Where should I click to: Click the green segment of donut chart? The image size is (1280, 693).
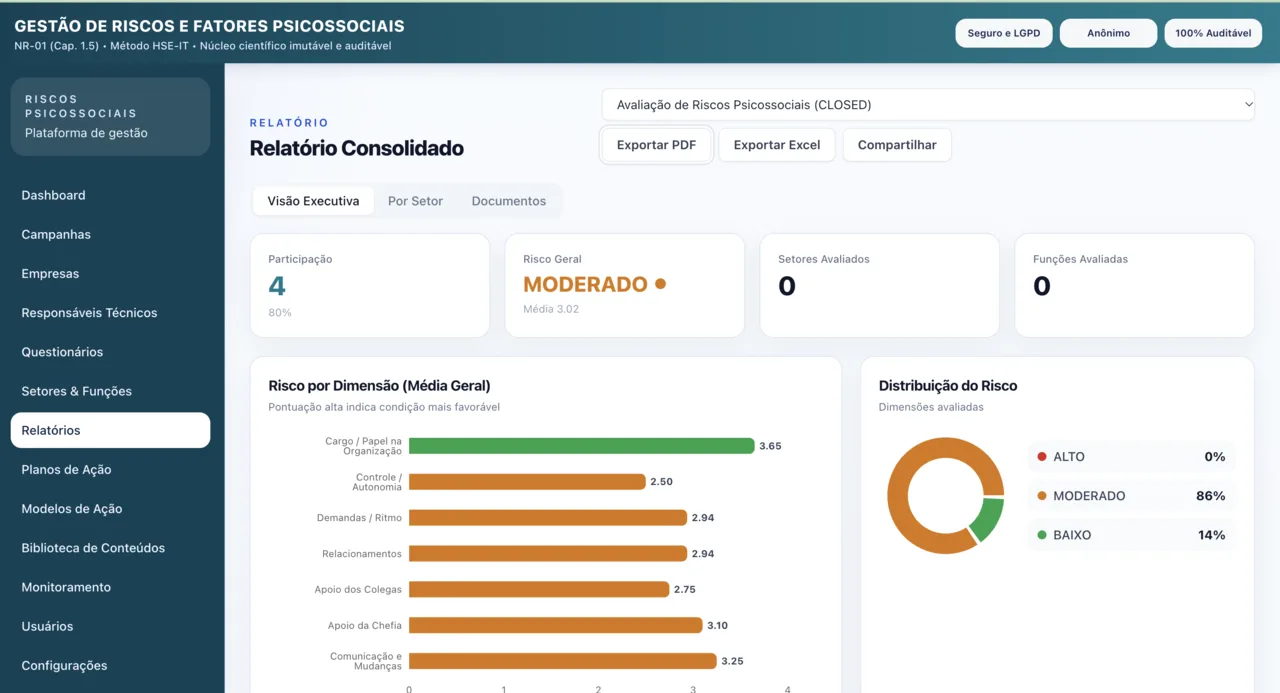[x=989, y=520]
